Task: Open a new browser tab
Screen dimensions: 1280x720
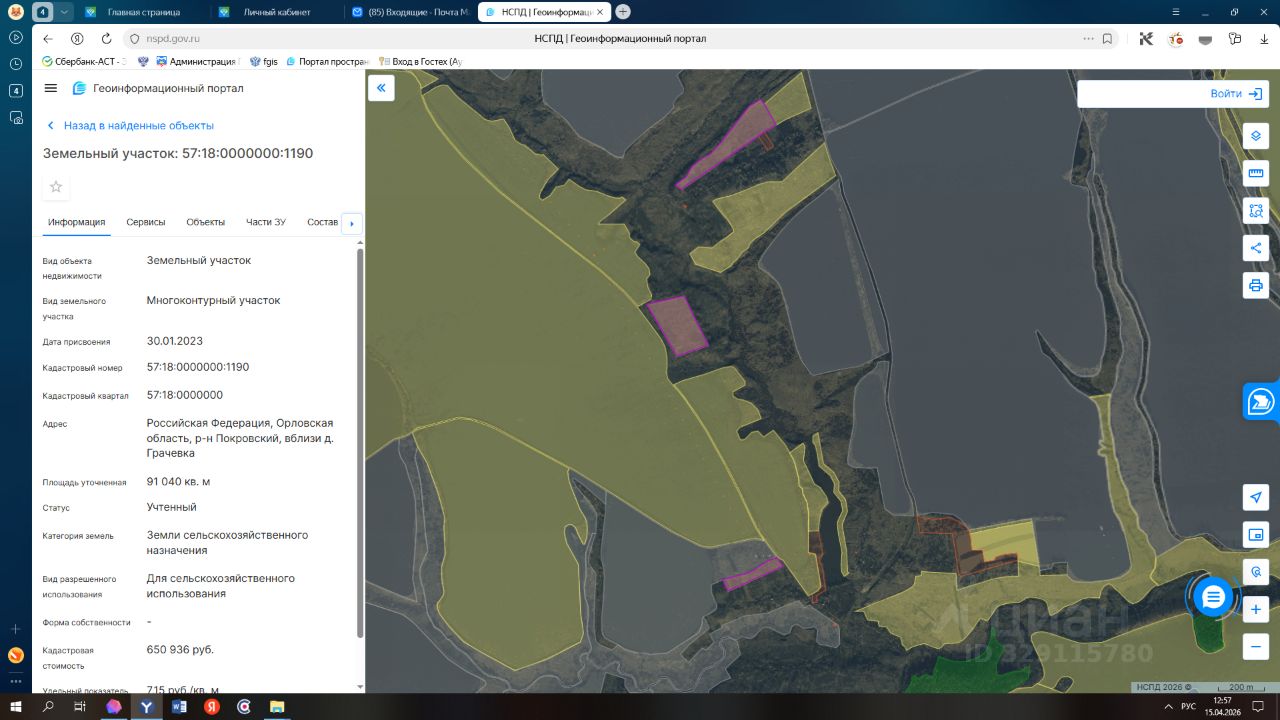Action: pos(623,12)
